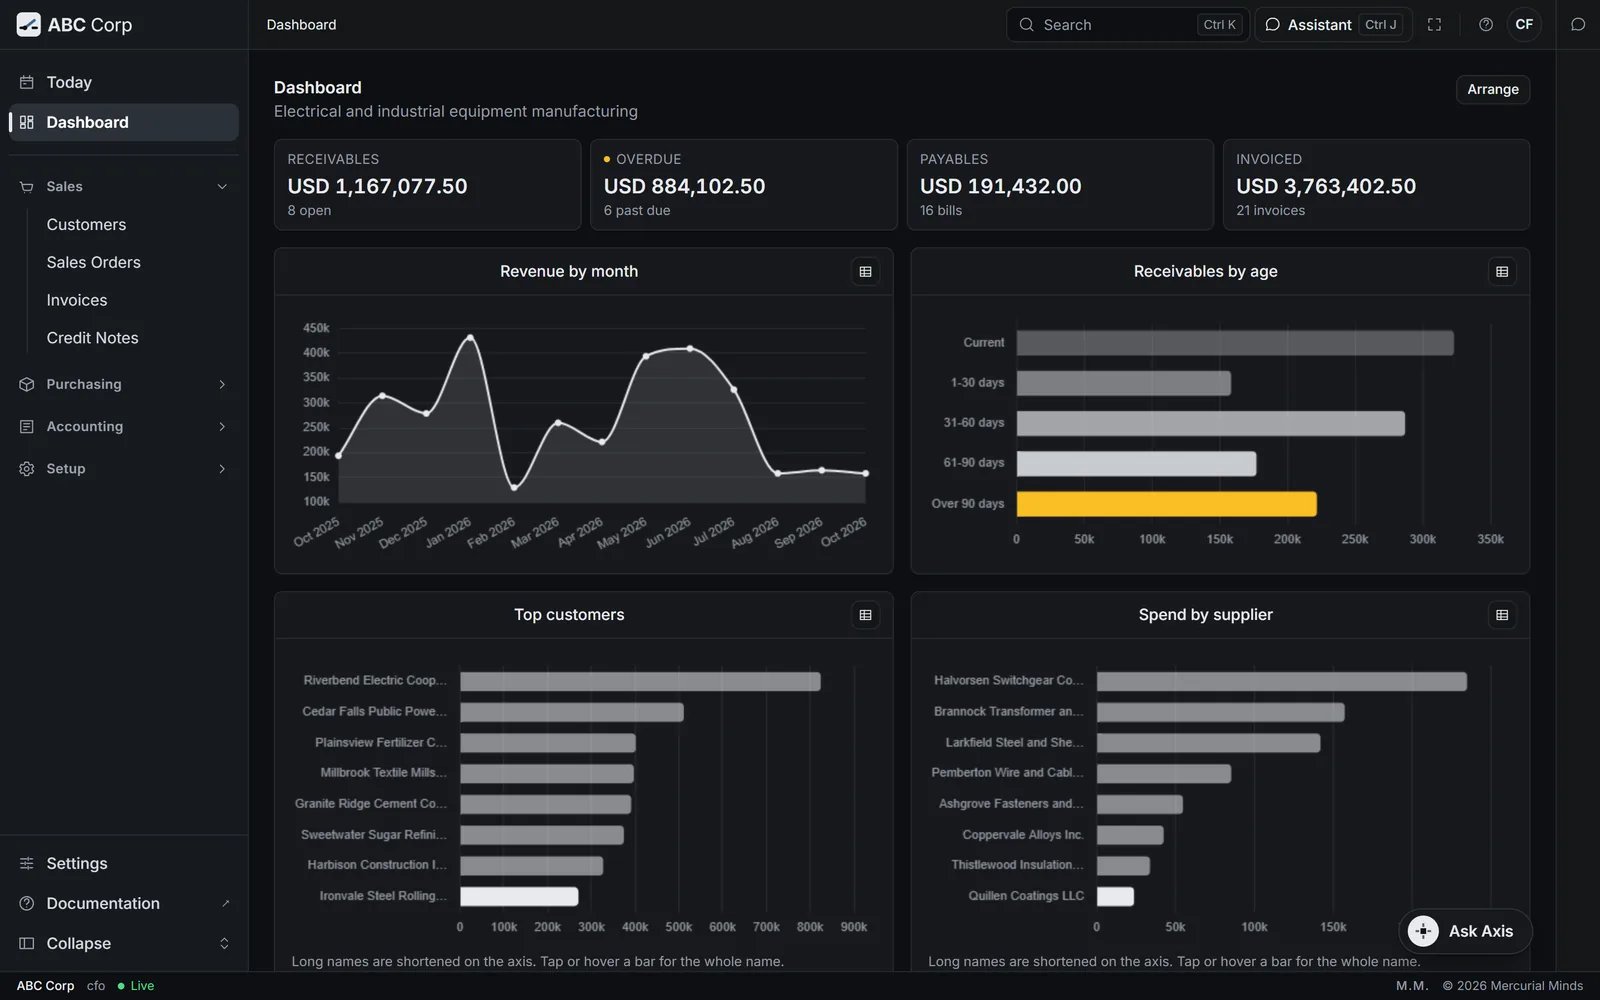The image size is (1600, 1000).
Task: Open the Payables summary card
Action: [x=1060, y=185]
